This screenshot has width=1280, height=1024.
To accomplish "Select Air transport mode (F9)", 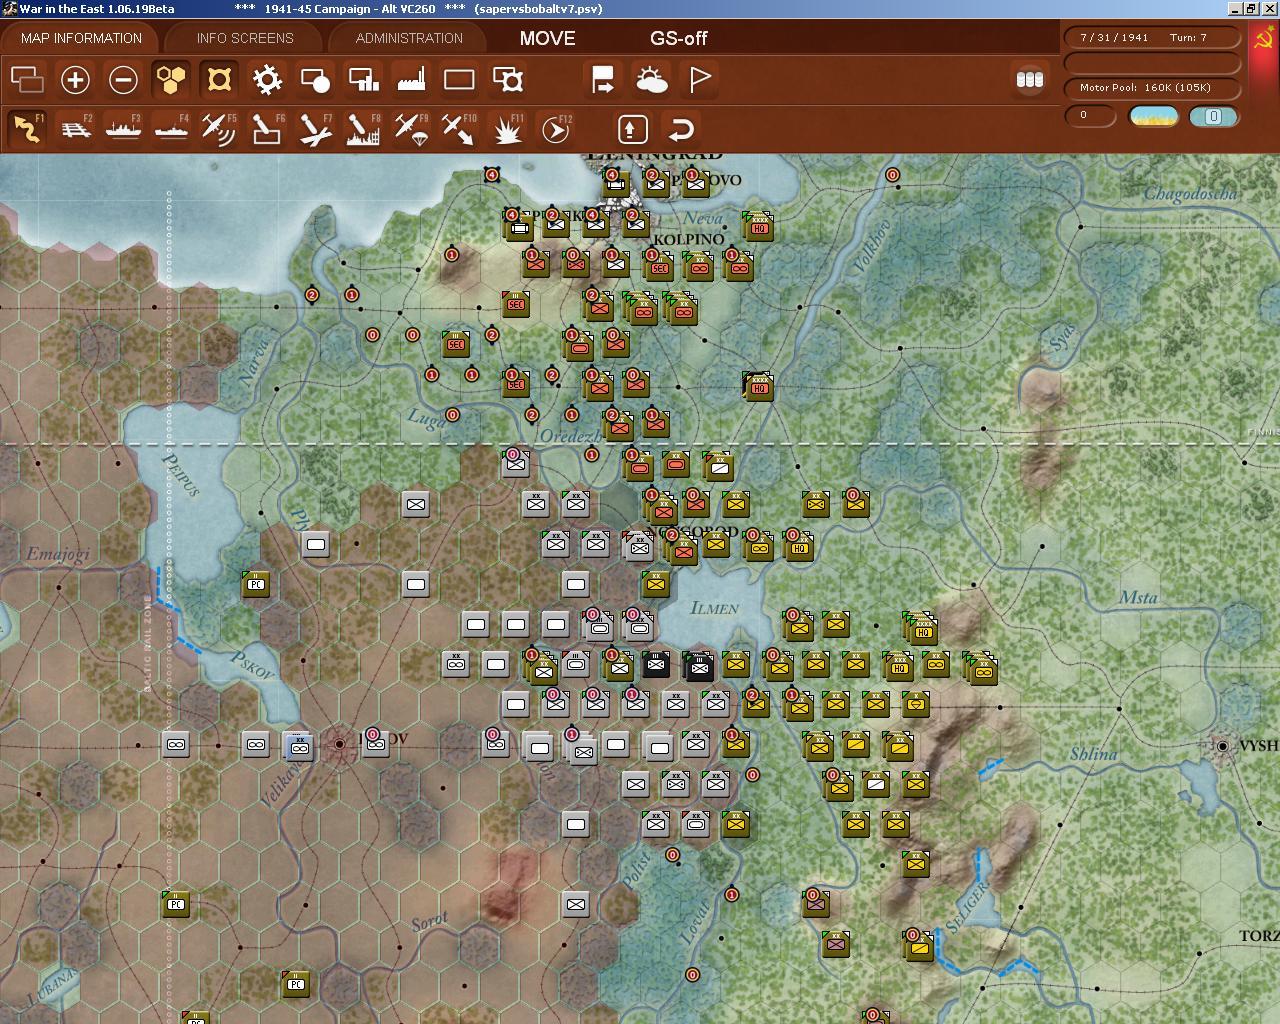I will [411, 129].
